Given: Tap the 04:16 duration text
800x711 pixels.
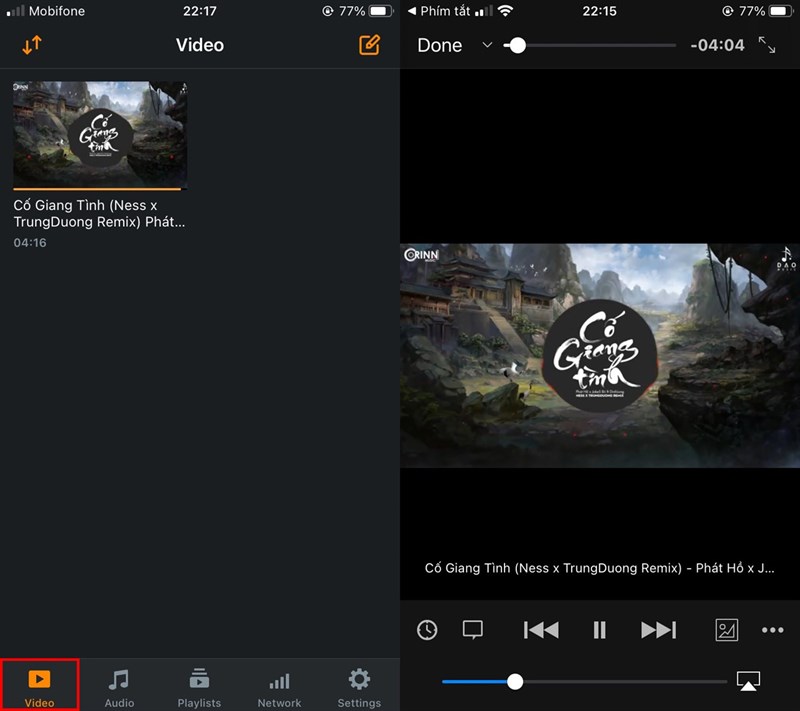Looking at the screenshot, I should tap(30, 243).
